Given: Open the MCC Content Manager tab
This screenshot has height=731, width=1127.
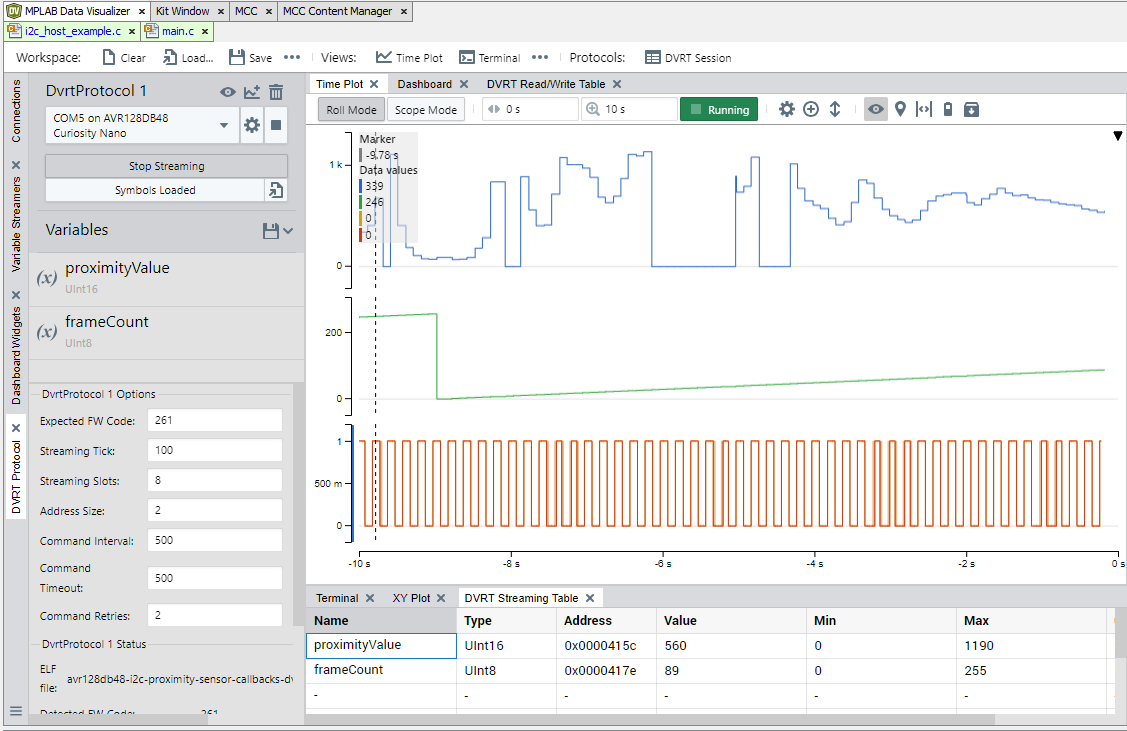Looking at the screenshot, I should click(337, 11).
